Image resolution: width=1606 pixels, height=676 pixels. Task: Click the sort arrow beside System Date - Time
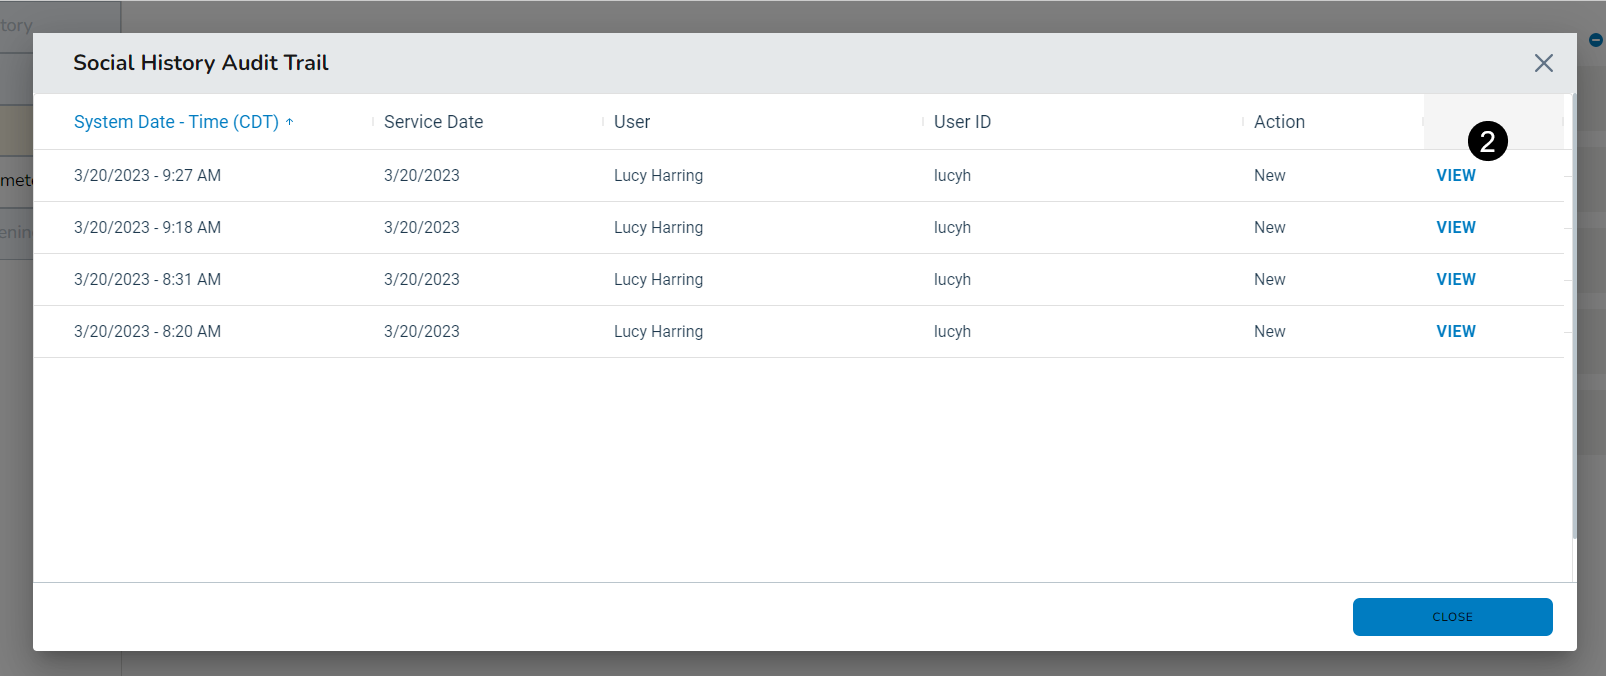pyautogui.click(x=290, y=122)
